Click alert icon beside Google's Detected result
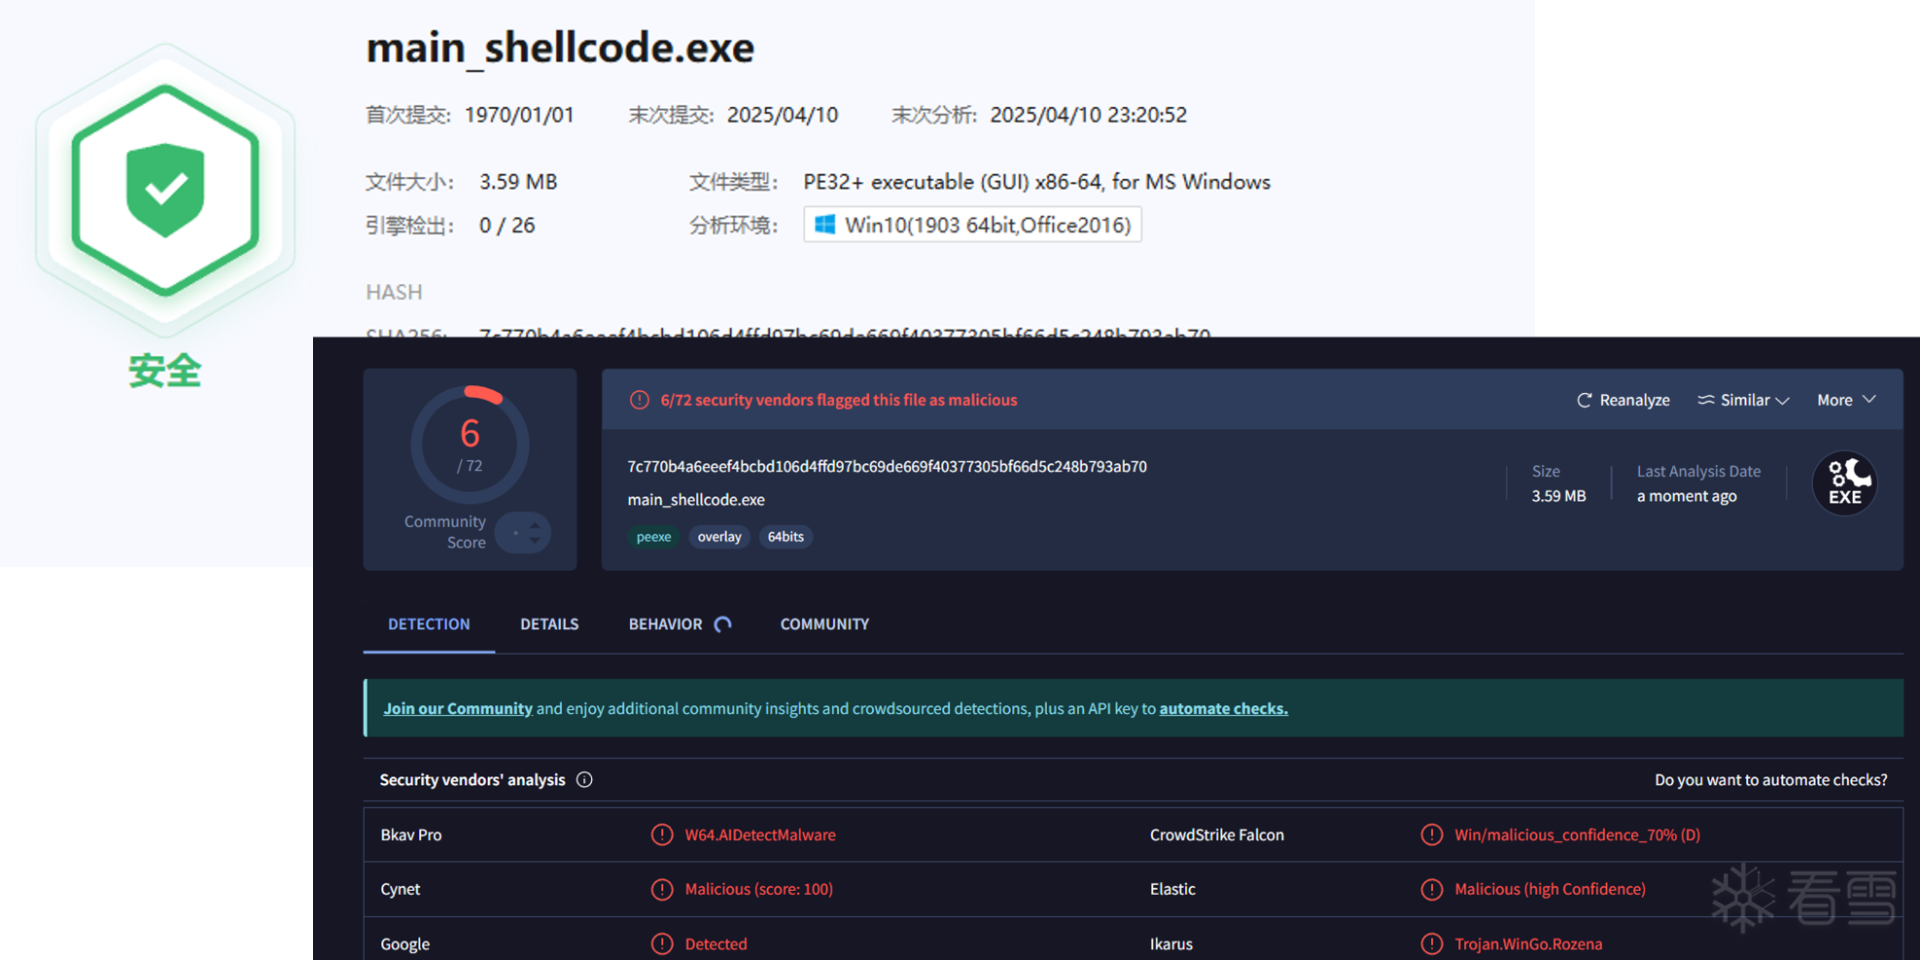 [662, 944]
